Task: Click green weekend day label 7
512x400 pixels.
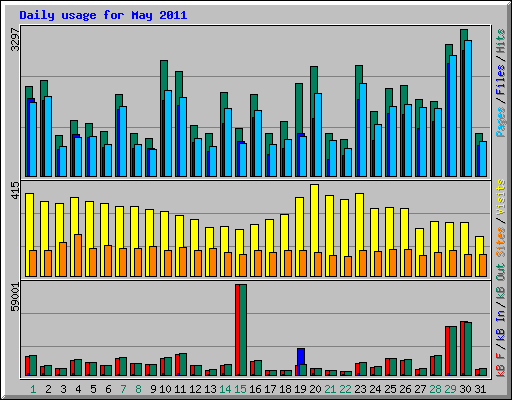Action: [x=123, y=389]
